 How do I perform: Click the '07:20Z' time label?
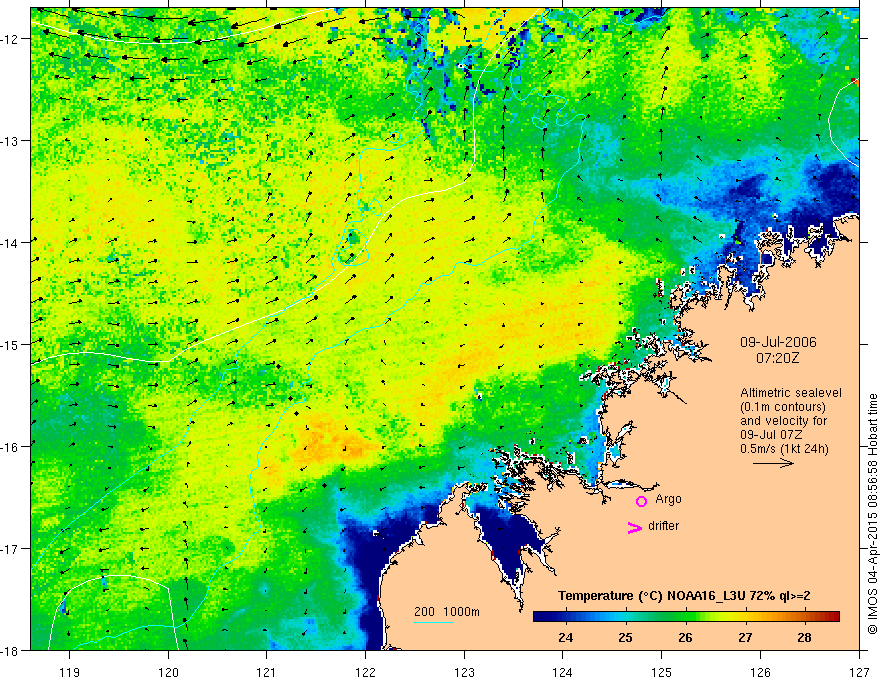777,358
